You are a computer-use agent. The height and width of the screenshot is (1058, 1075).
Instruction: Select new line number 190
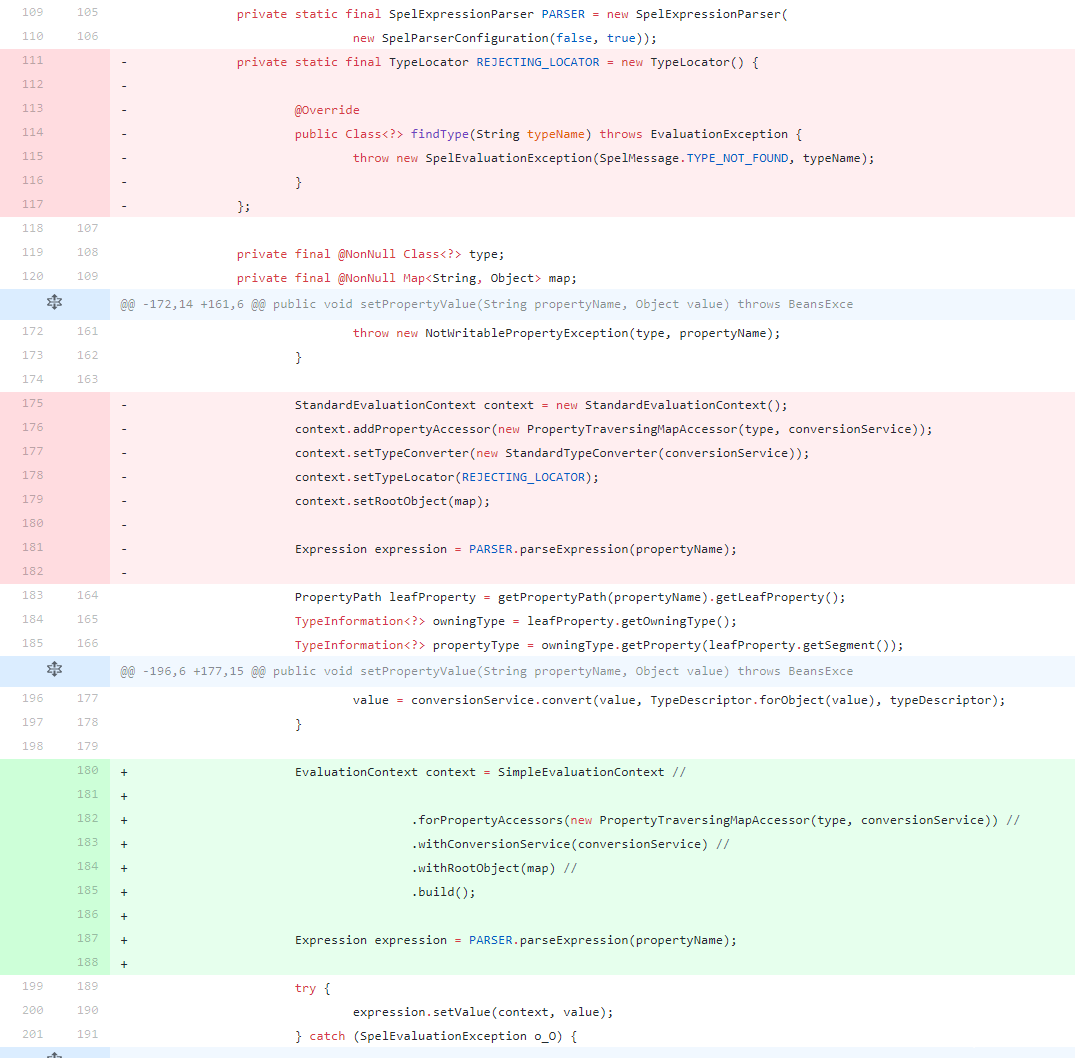[x=87, y=1010]
